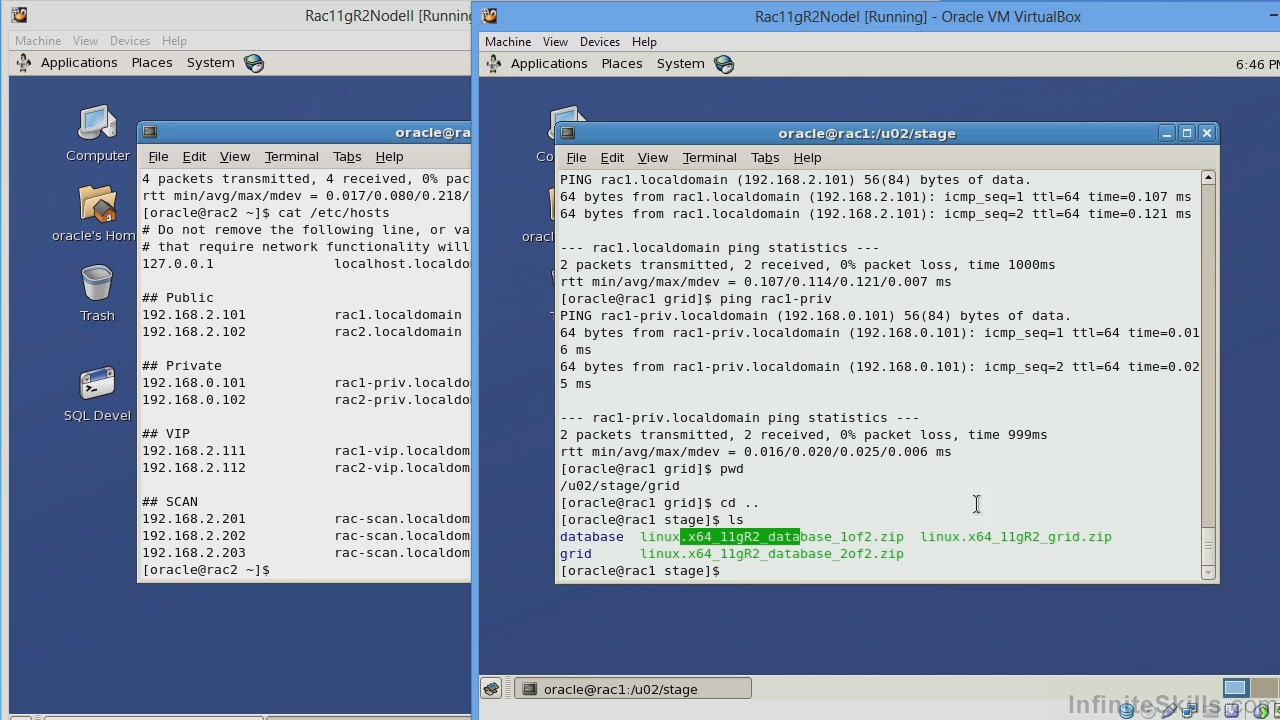Open Places menu in rac1 GNOME panel
1280x720 pixels.
pos(622,64)
